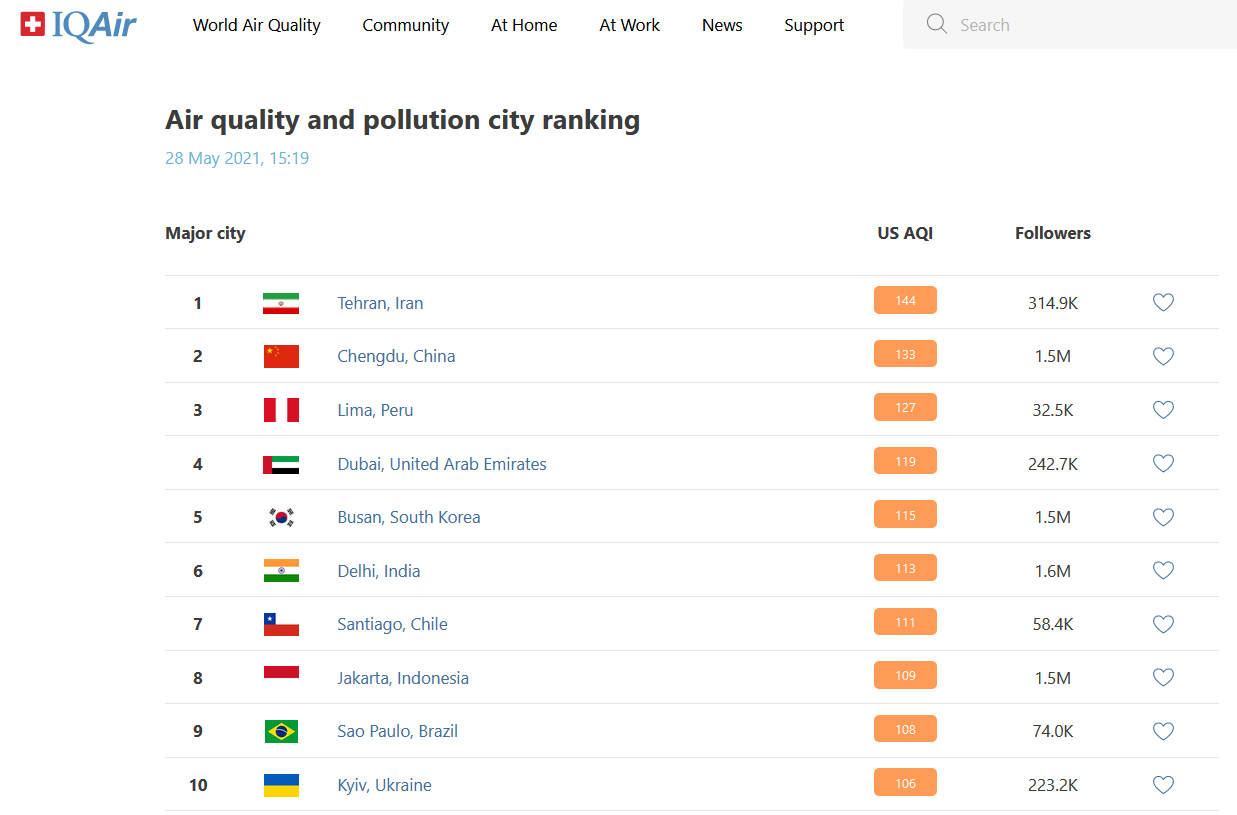Image resolution: width=1237 pixels, height=815 pixels.
Task: Click the orange 144 AQI badge
Action: (905, 301)
